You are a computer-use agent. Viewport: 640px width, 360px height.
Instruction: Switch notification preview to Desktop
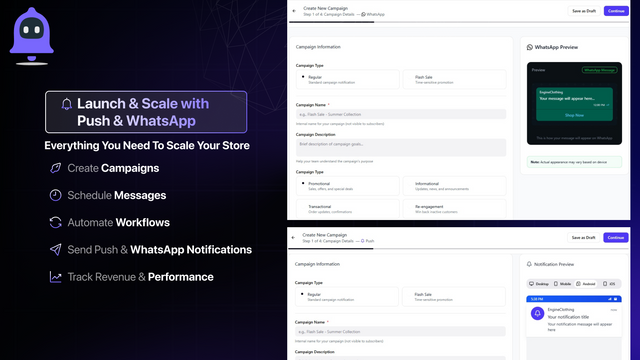click(539, 284)
